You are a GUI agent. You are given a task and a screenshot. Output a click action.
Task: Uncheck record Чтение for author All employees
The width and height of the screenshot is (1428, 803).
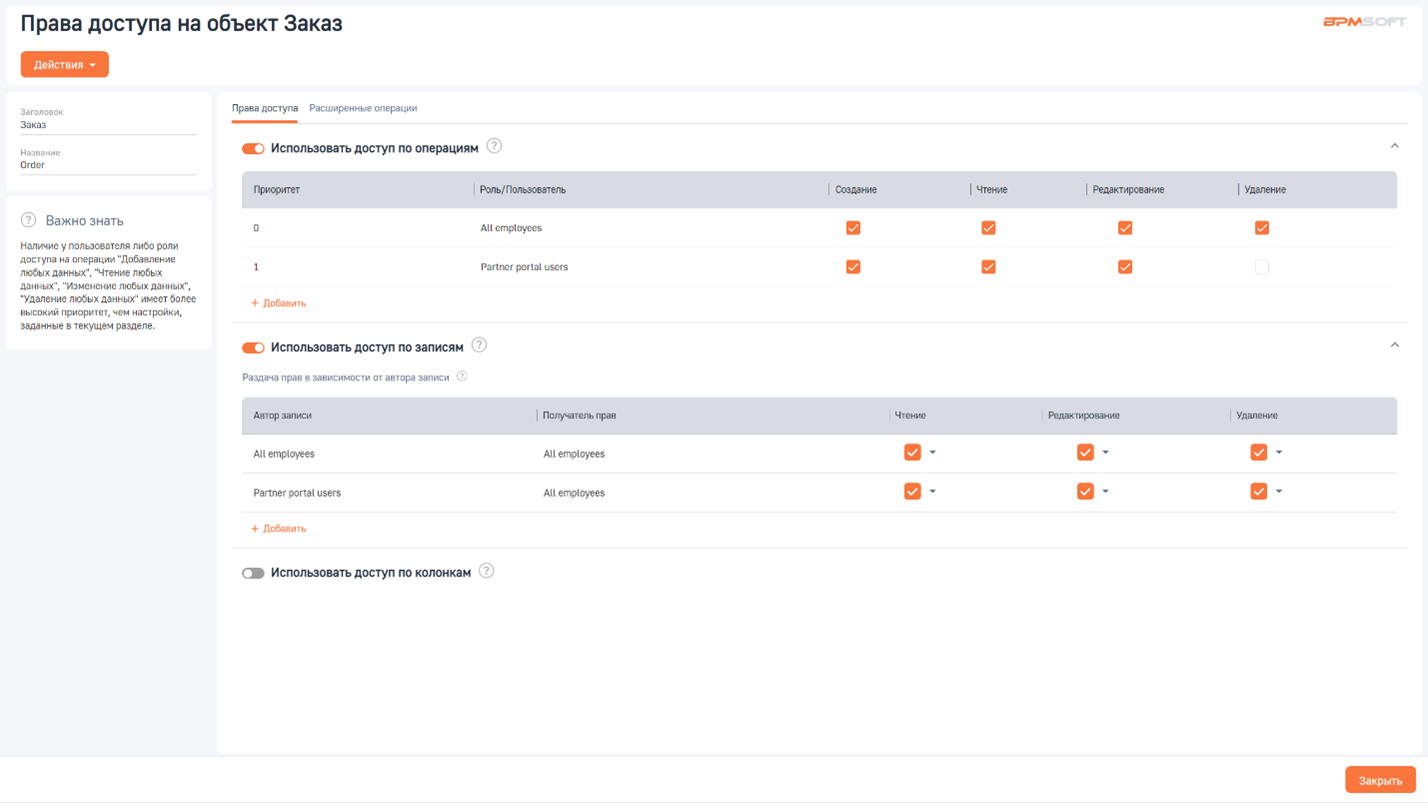912,452
